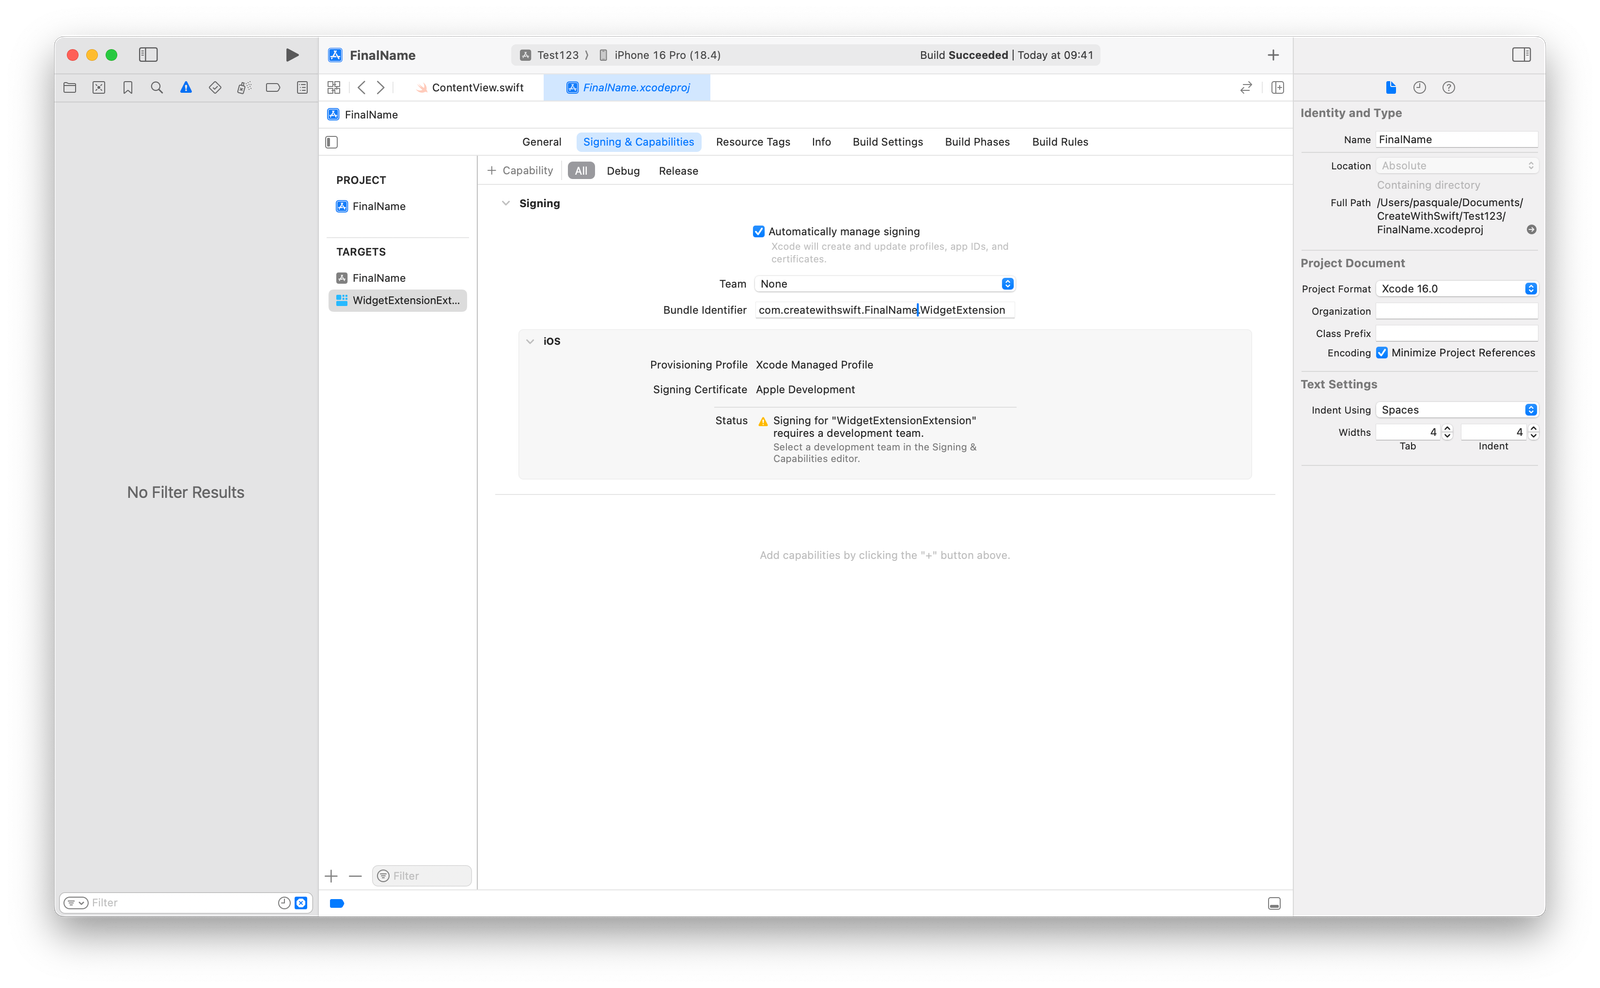Image resolution: width=1600 pixels, height=988 pixels.
Task: Add a capability with the Capability button
Action: (x=520, y=170)
